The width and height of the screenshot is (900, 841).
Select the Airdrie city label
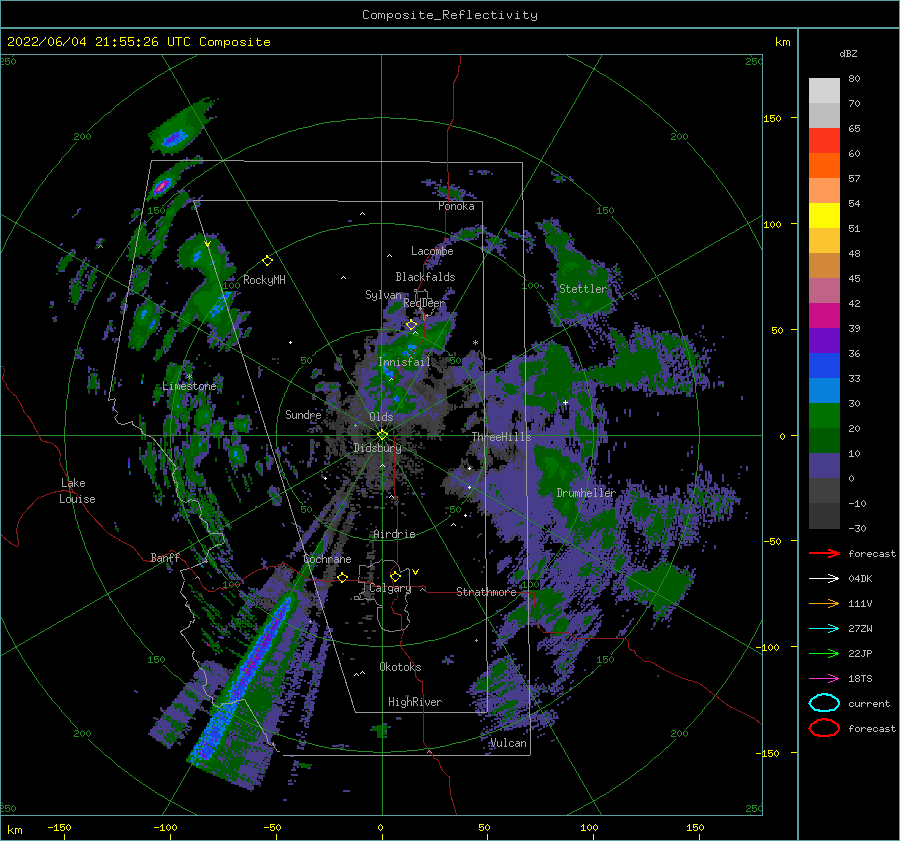pos(394,534)
